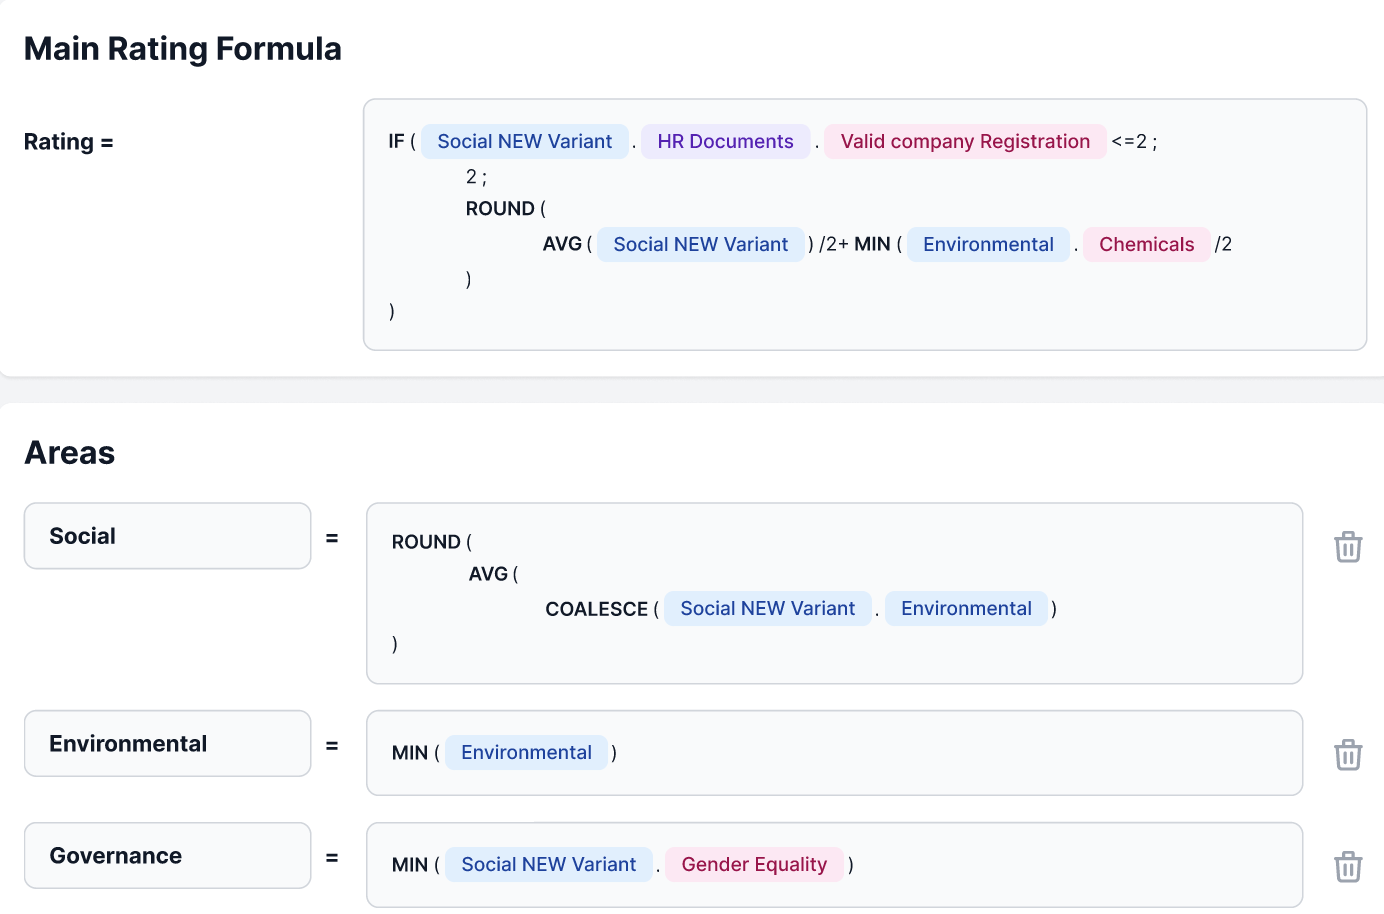Edit the Environmental area name field
The image size is (1384, 914).
point(168,744)
